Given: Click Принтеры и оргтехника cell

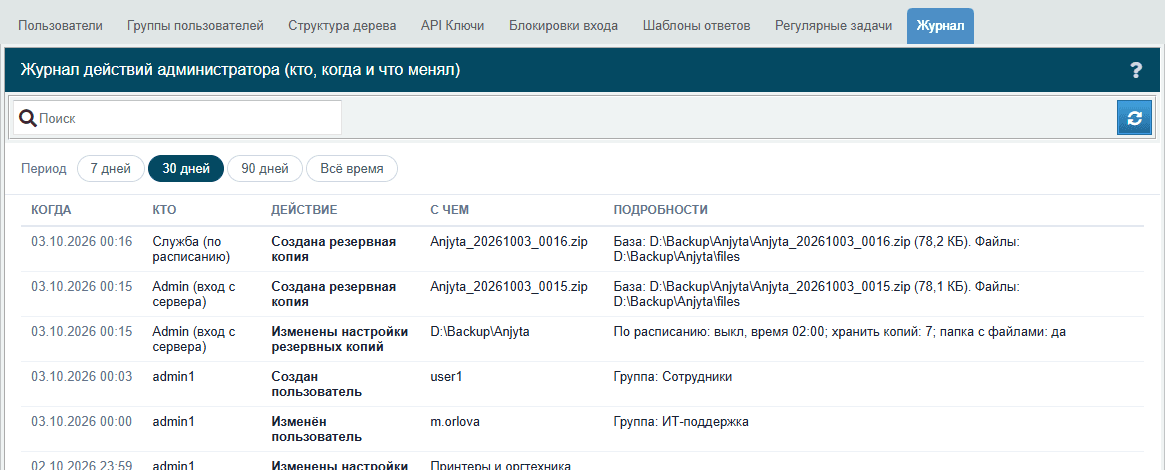Looking at the screenshot, I should (x=500, y=466).
